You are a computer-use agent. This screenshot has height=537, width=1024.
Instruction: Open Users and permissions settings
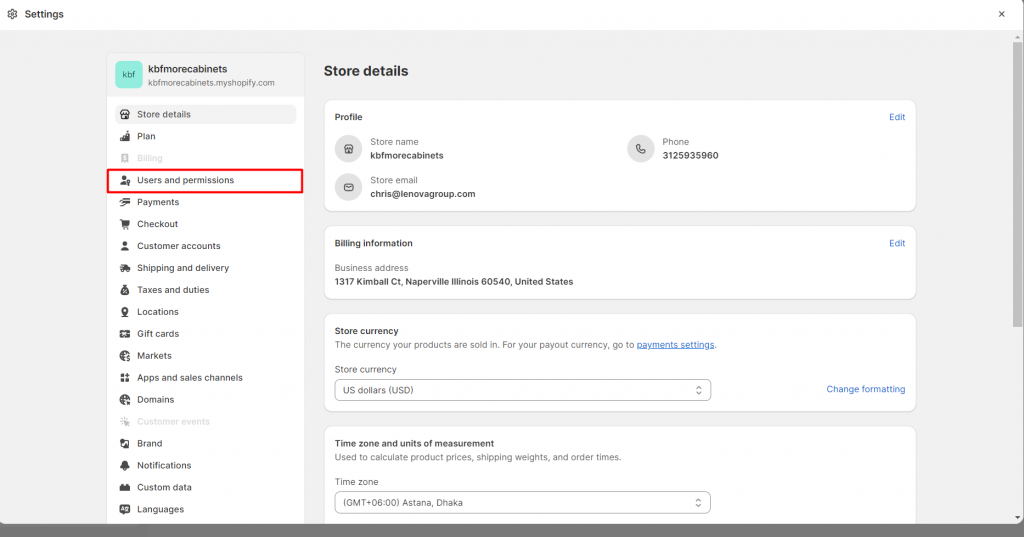coord(185,180)
